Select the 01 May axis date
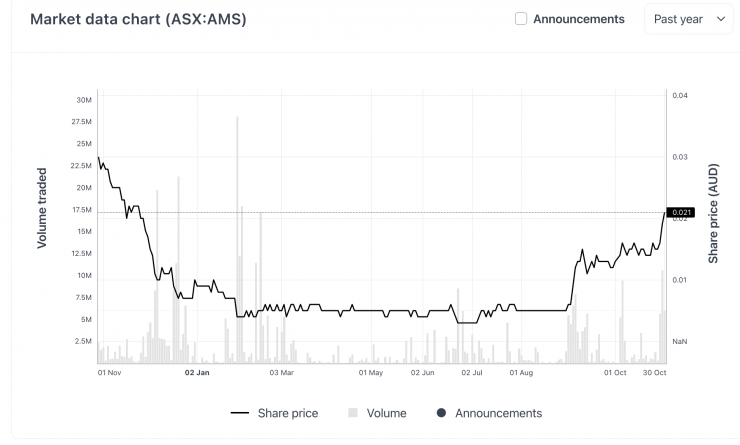The width and height of the screenshot is (740, 445). point(370,373)
